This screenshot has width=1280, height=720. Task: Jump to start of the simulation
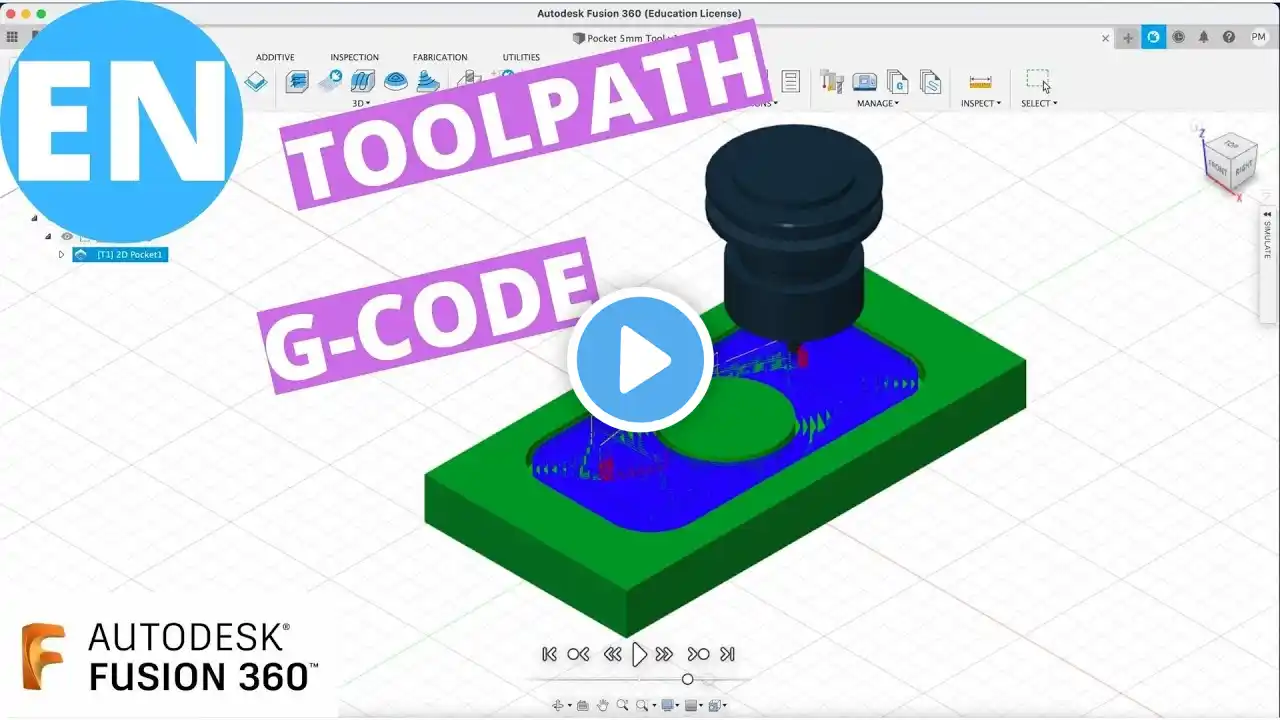pyautogui.click(x=549, y=654)
